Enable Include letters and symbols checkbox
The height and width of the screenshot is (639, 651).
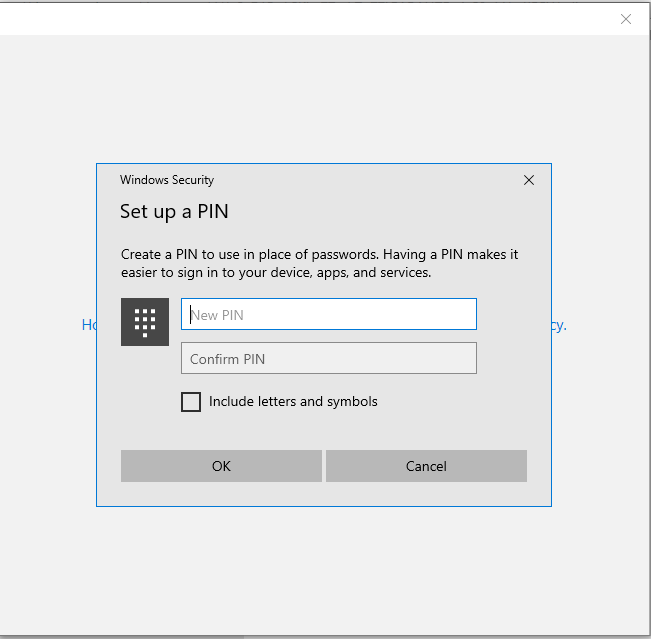(x=191, y=402)
